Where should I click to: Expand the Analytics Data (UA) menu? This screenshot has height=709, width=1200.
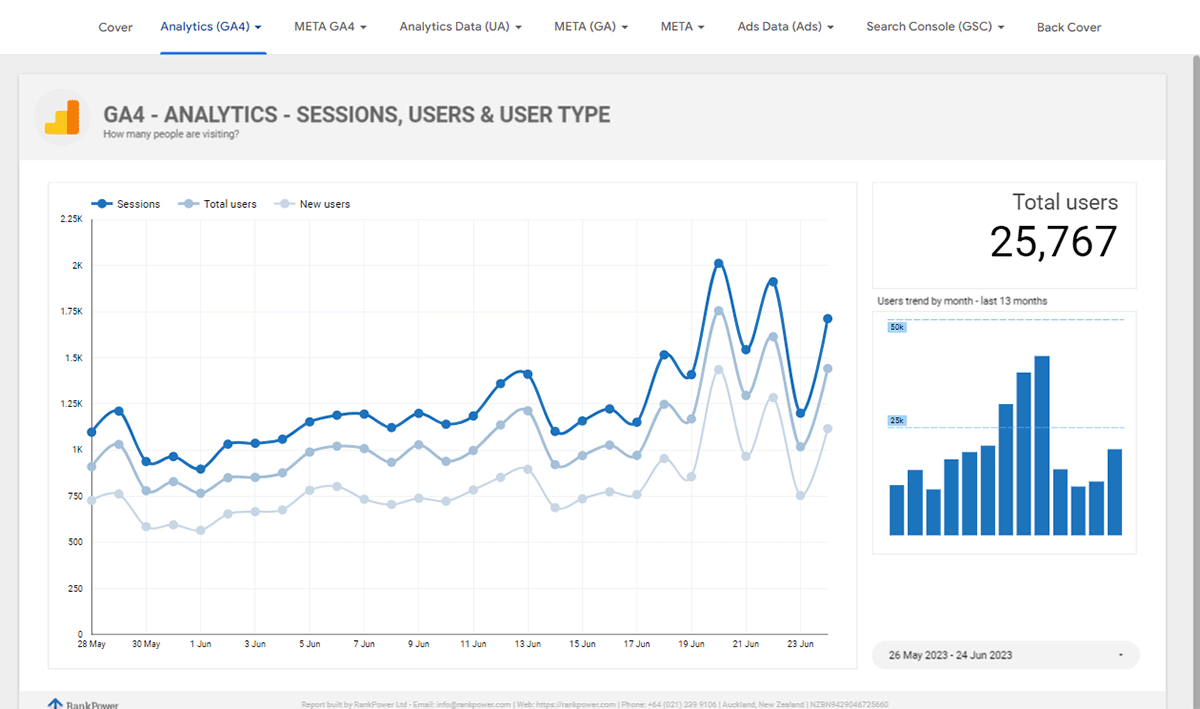[x=461, y=27]
